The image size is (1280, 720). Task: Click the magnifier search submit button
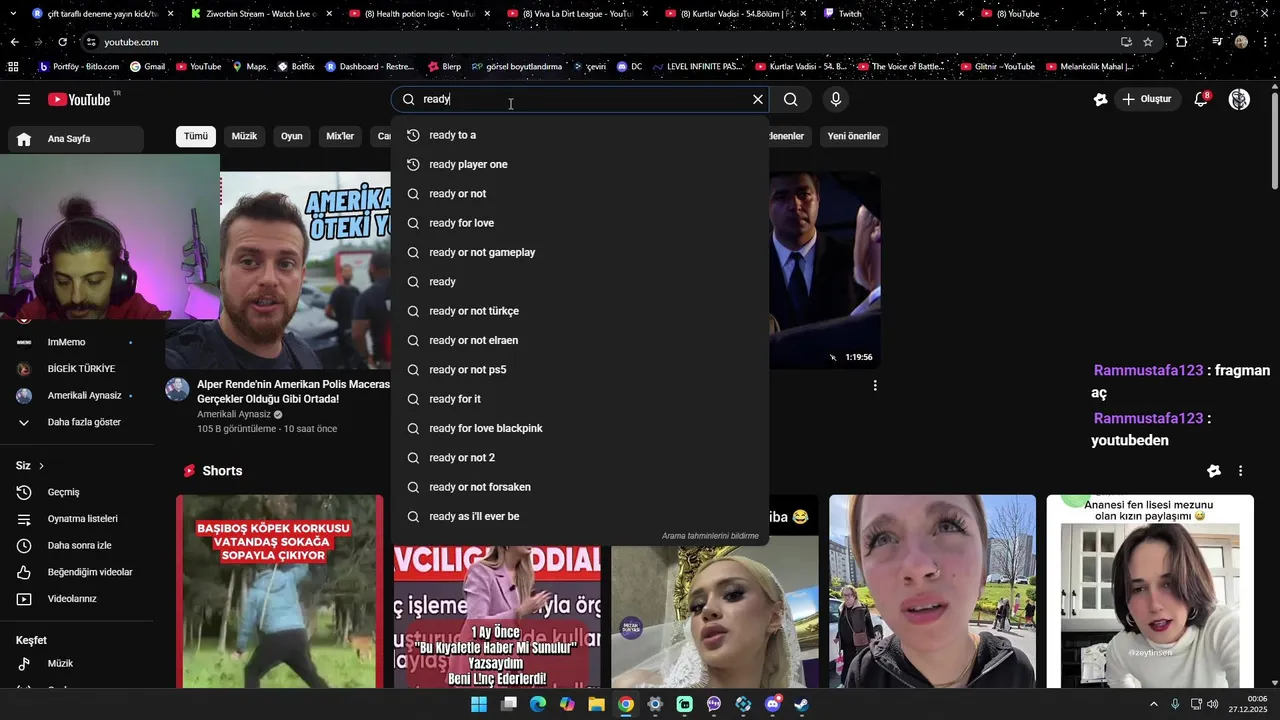790,99
